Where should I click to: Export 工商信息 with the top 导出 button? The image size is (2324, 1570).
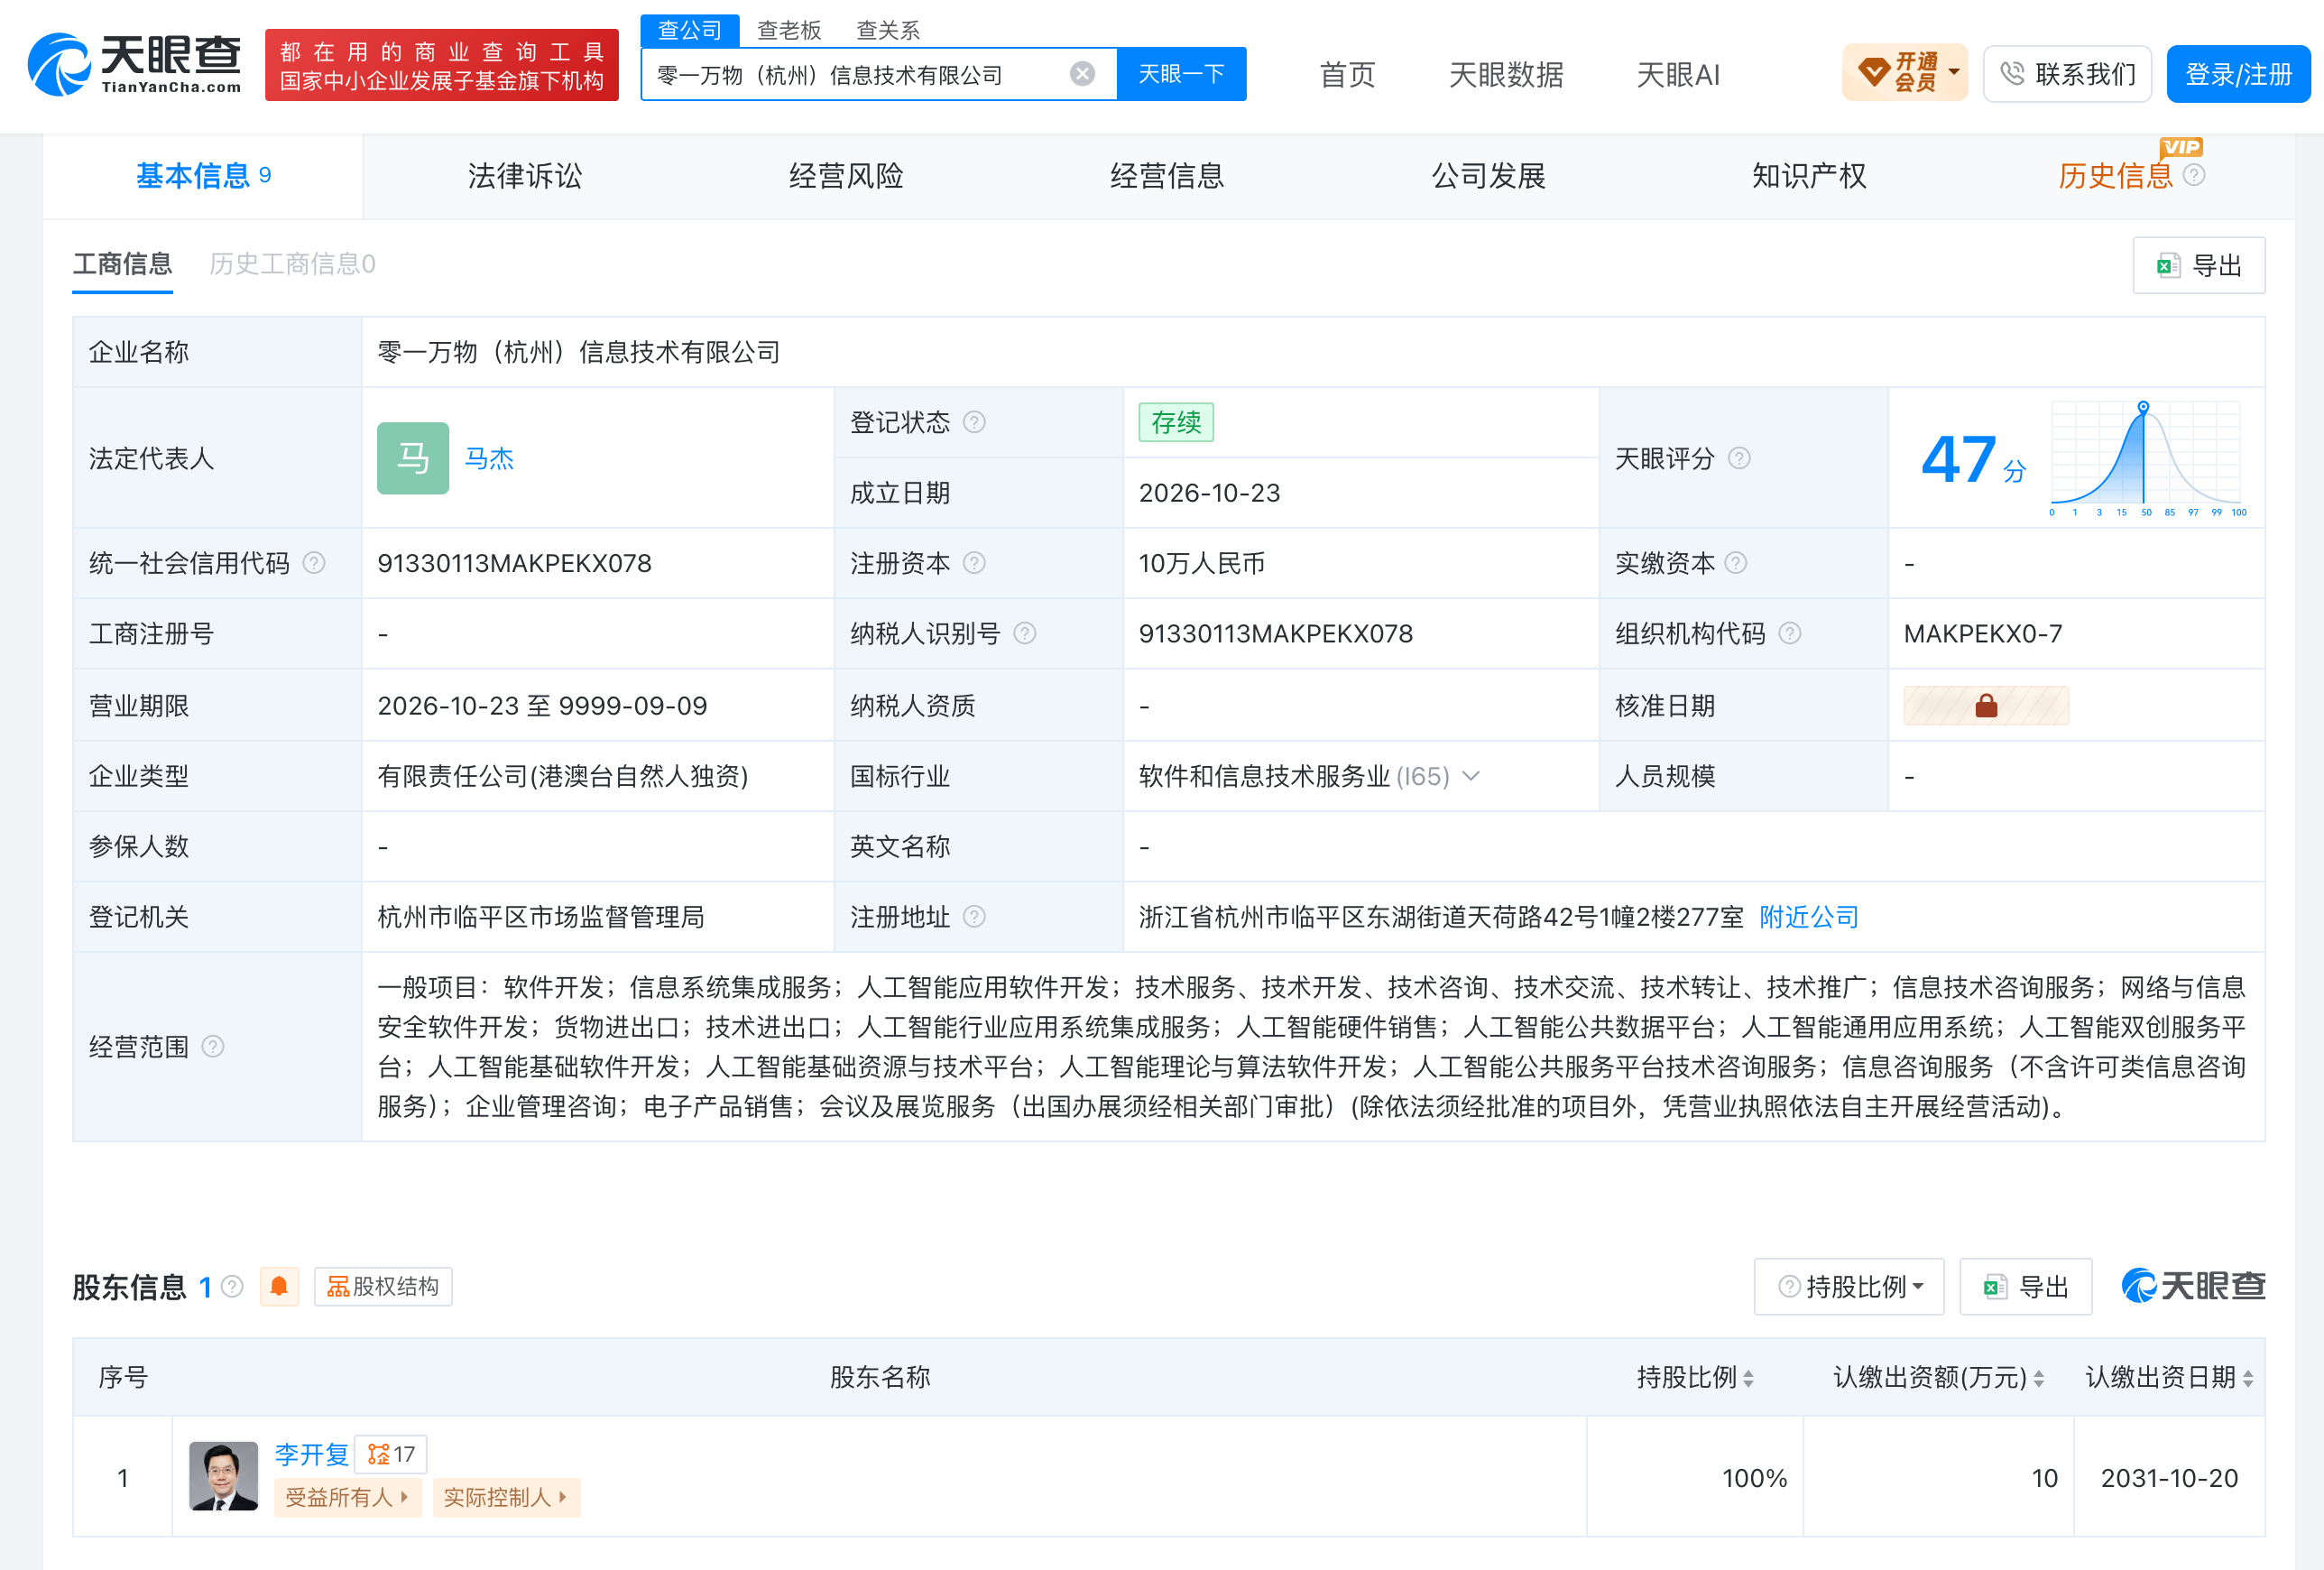pyautogui.click(x=2199, y=265)
